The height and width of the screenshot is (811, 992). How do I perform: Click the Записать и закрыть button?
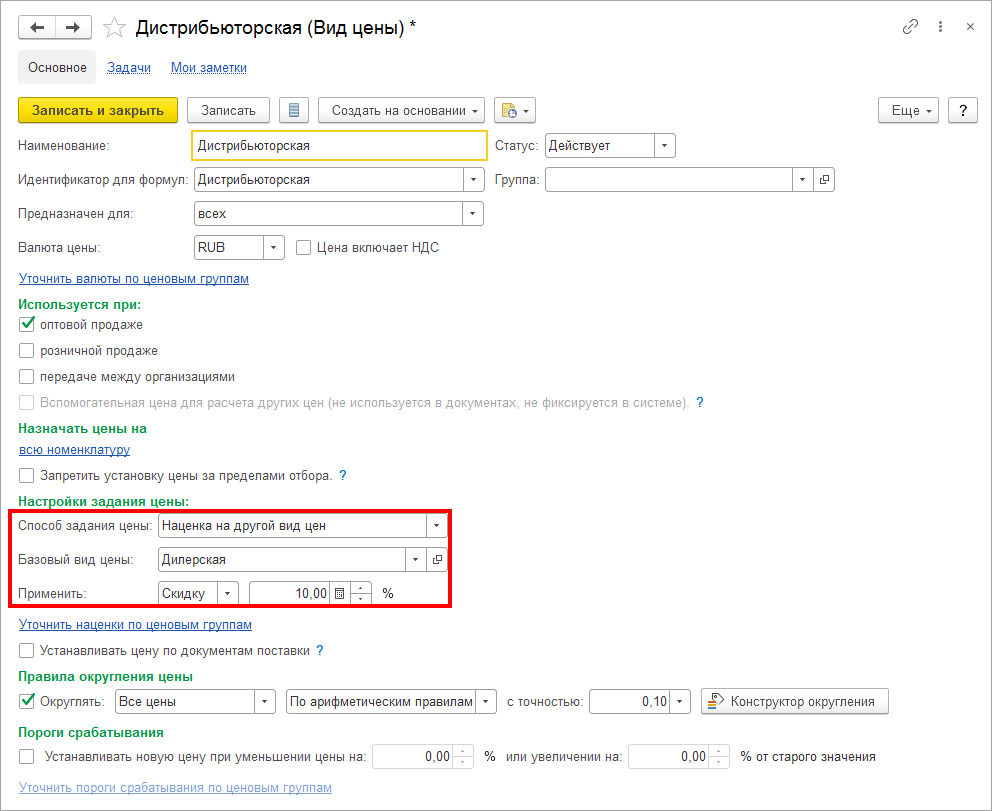[x=98, y=111]
